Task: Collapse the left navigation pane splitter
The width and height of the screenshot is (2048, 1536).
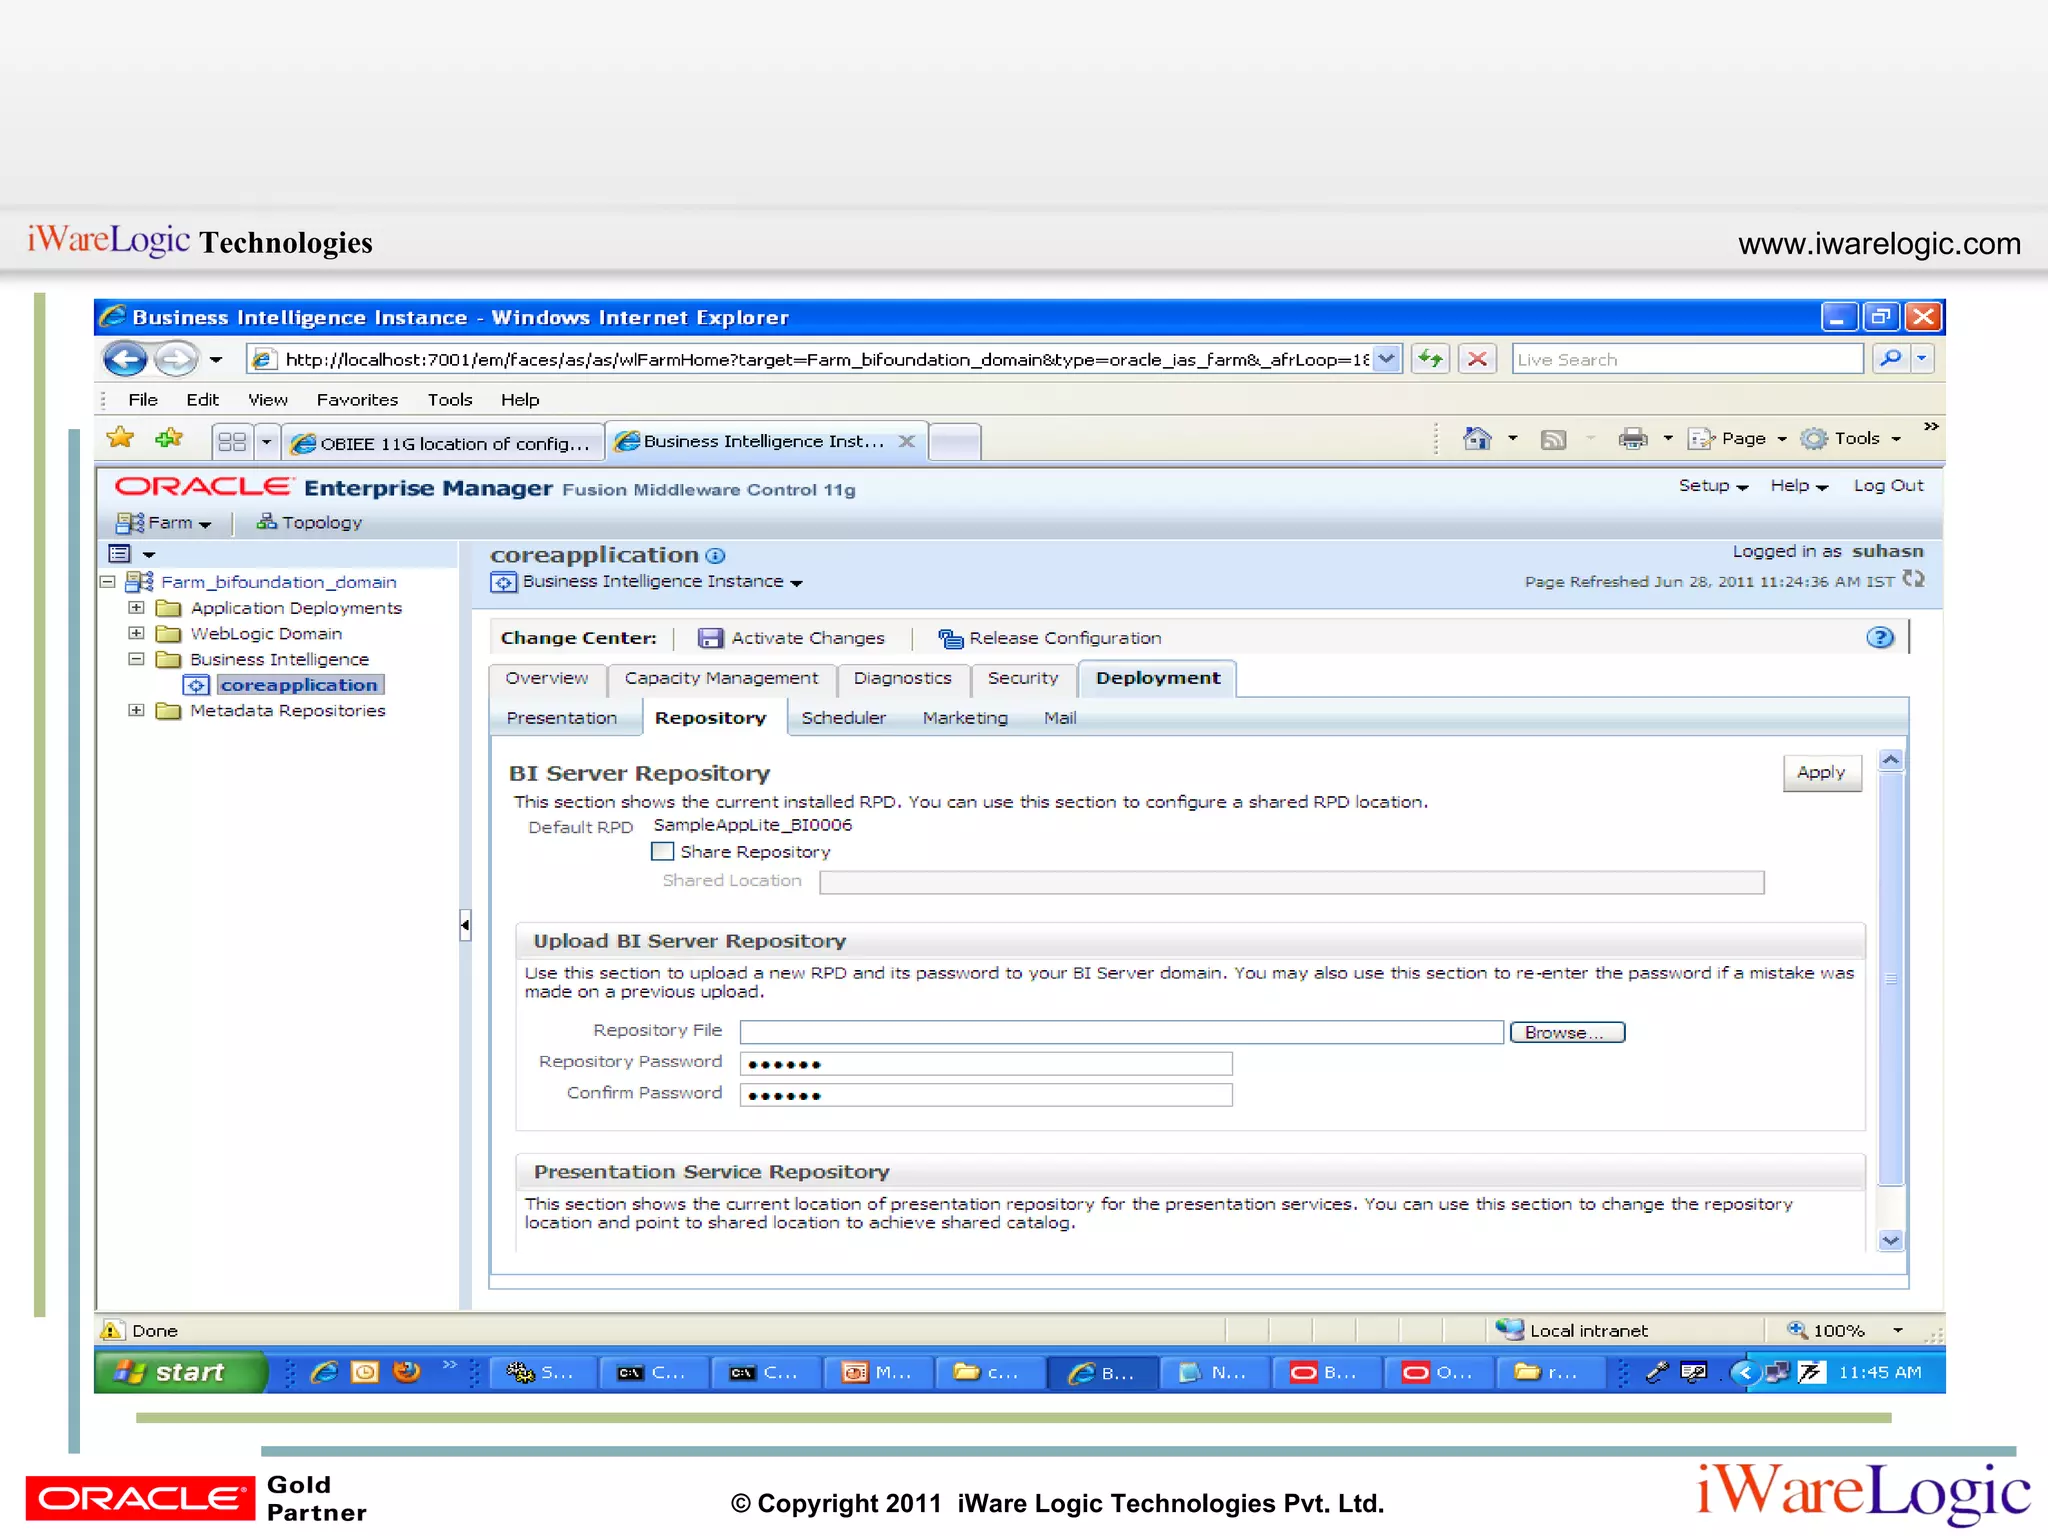Action: (465, 925)
